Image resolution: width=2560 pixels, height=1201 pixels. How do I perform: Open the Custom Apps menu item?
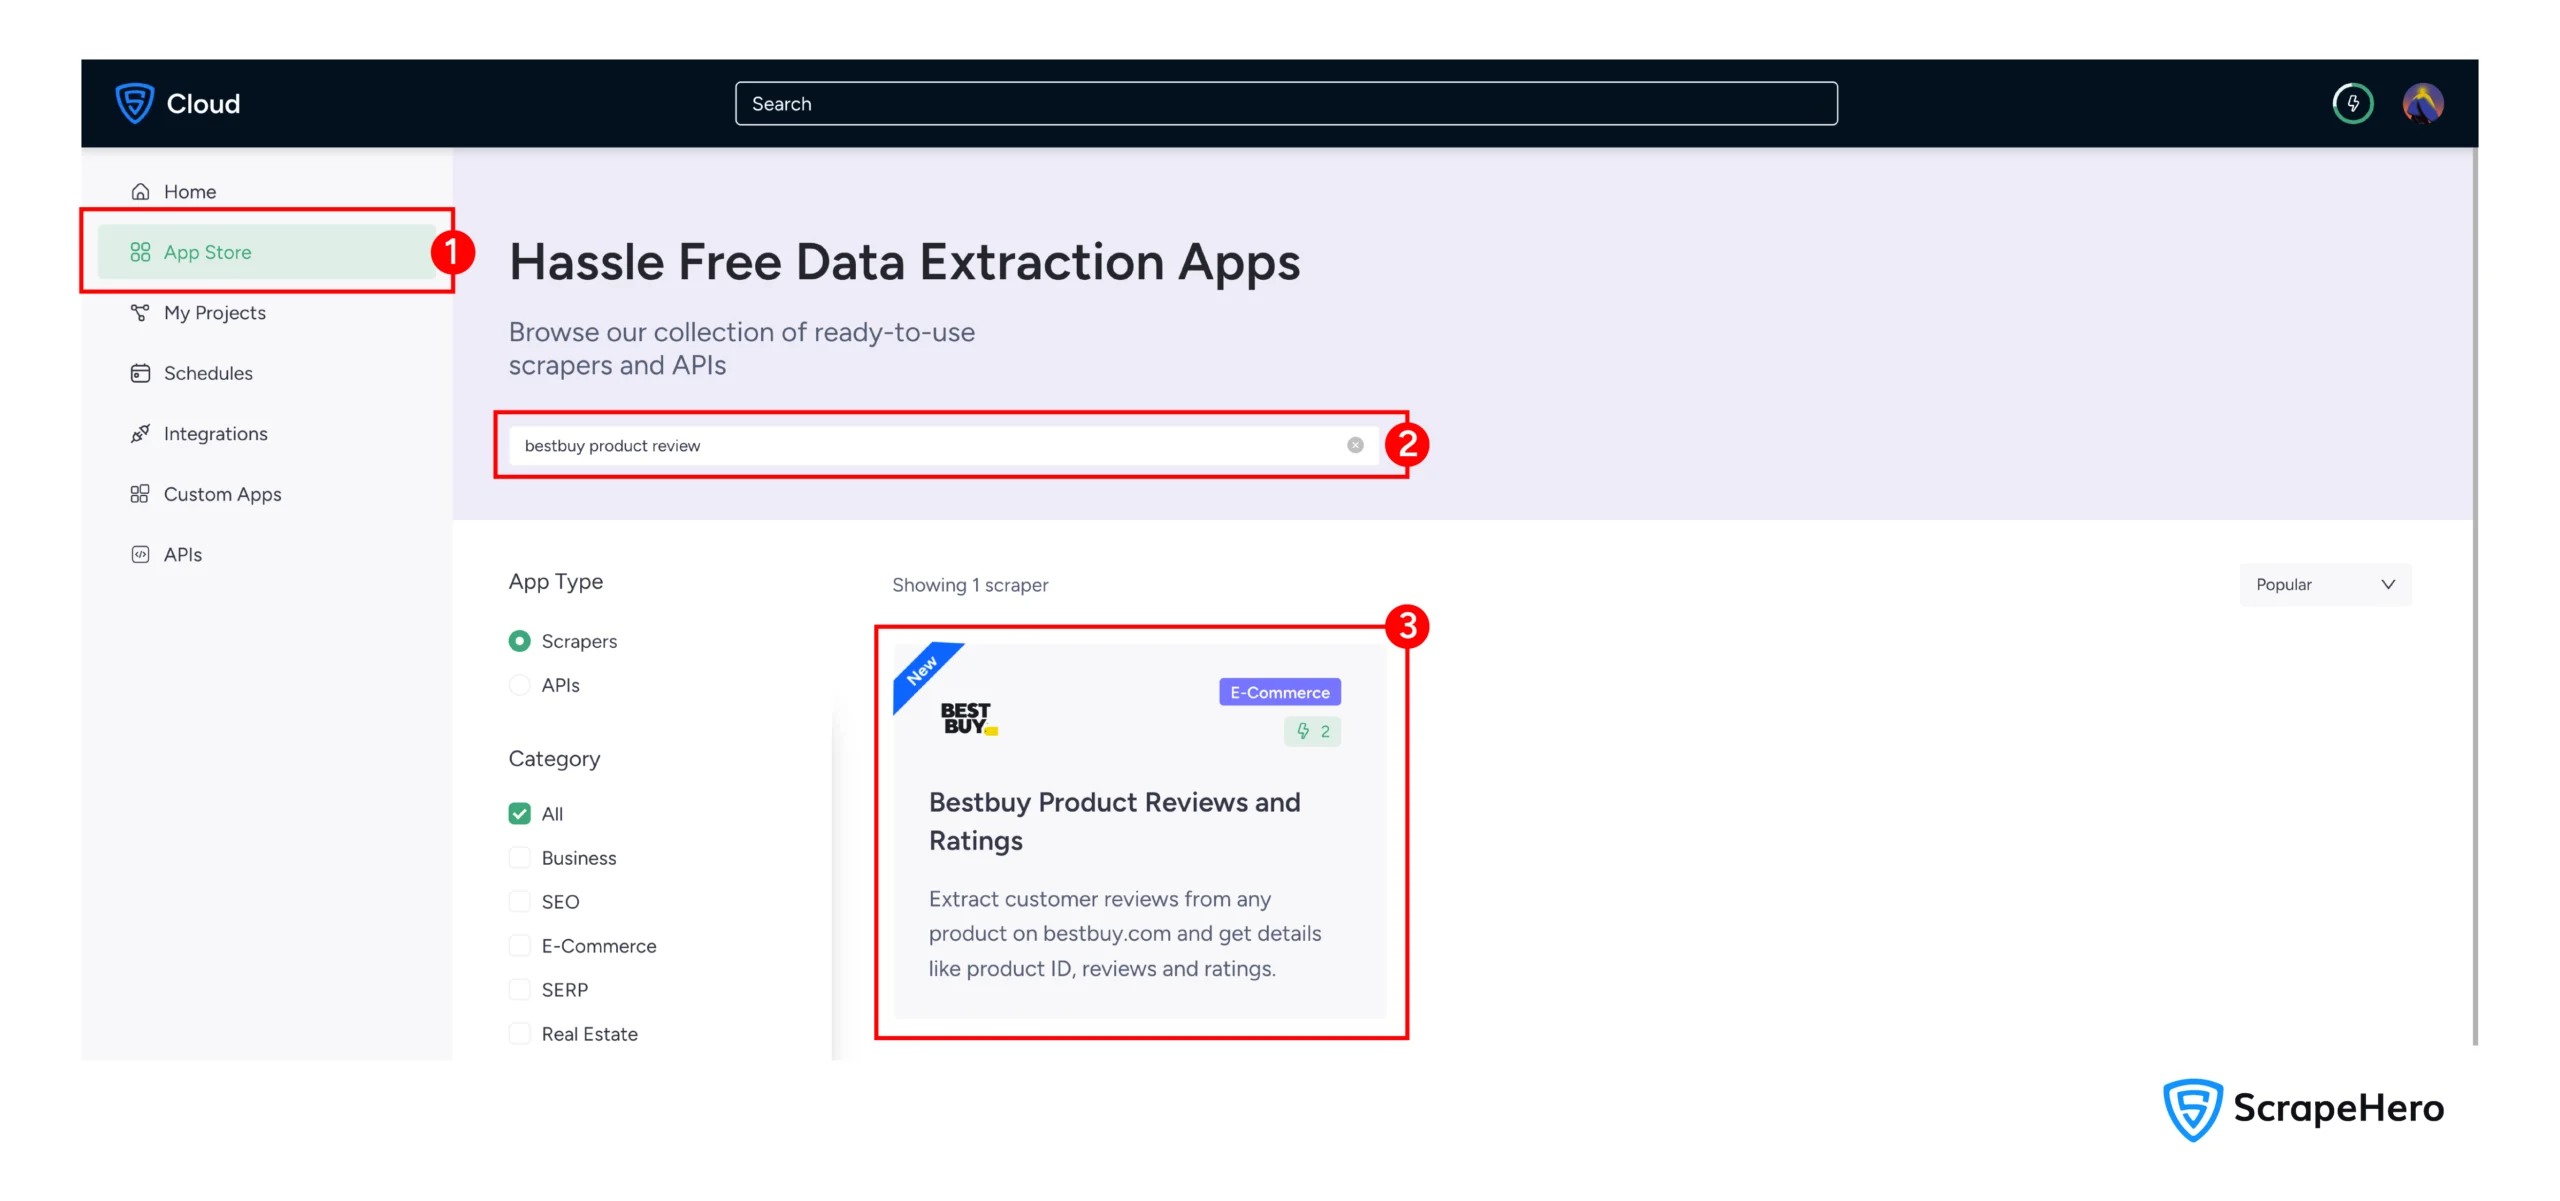[222, 494]
